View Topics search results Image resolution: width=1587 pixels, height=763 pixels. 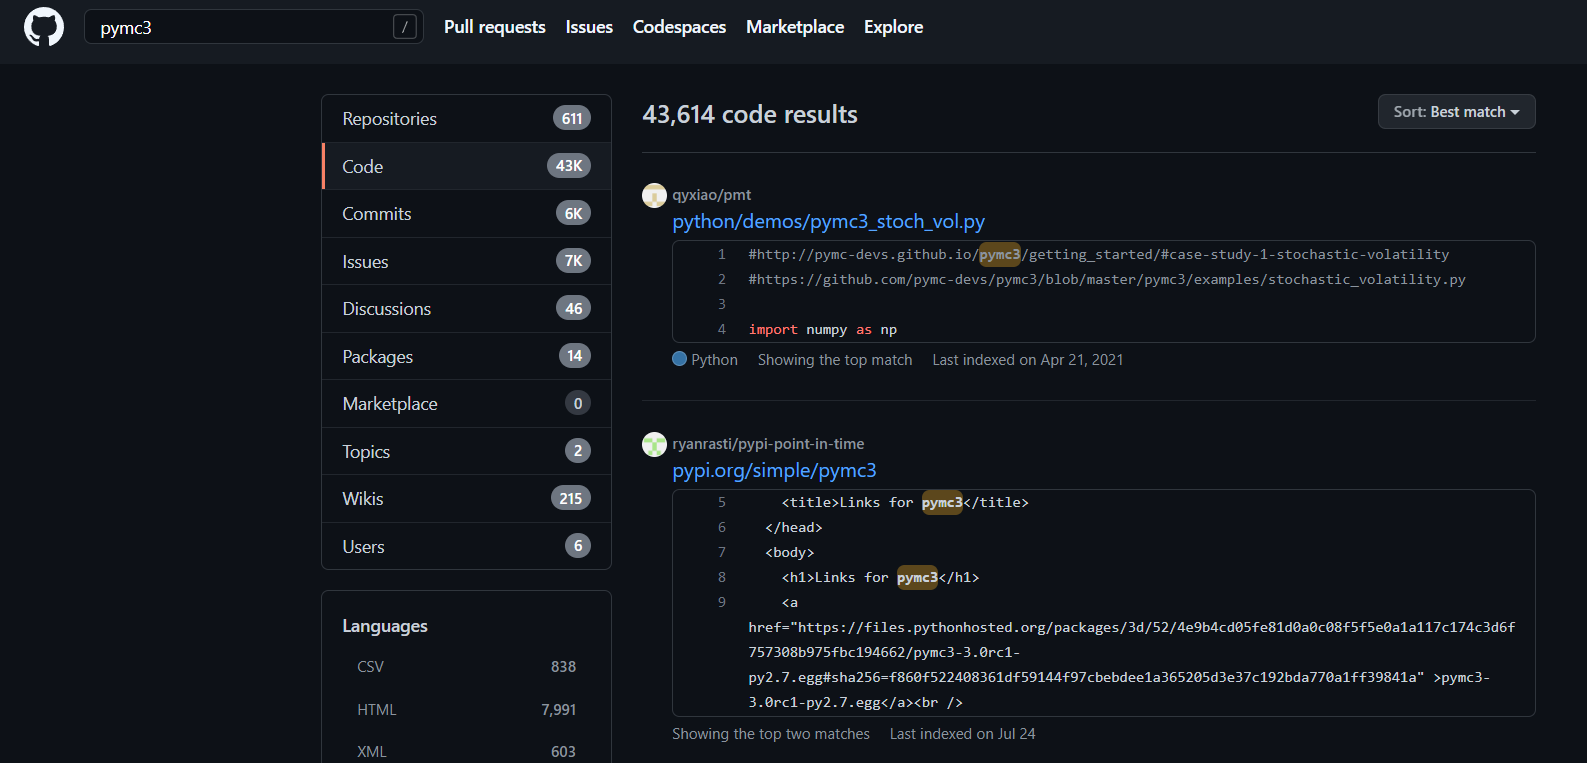click(466, 451)
